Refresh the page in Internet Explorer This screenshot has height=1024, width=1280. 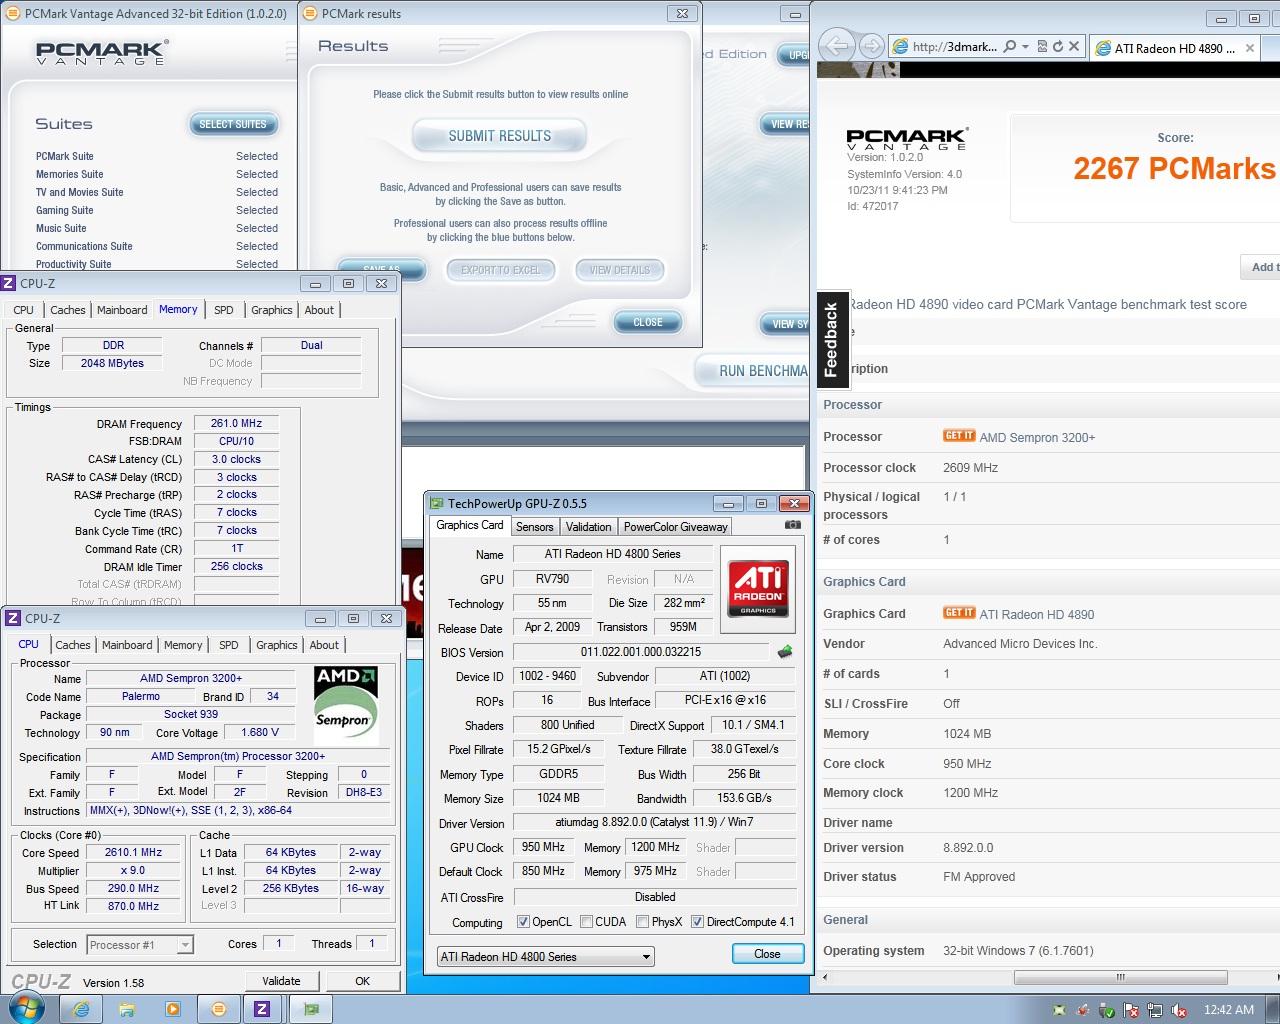tap(1057, 46)
